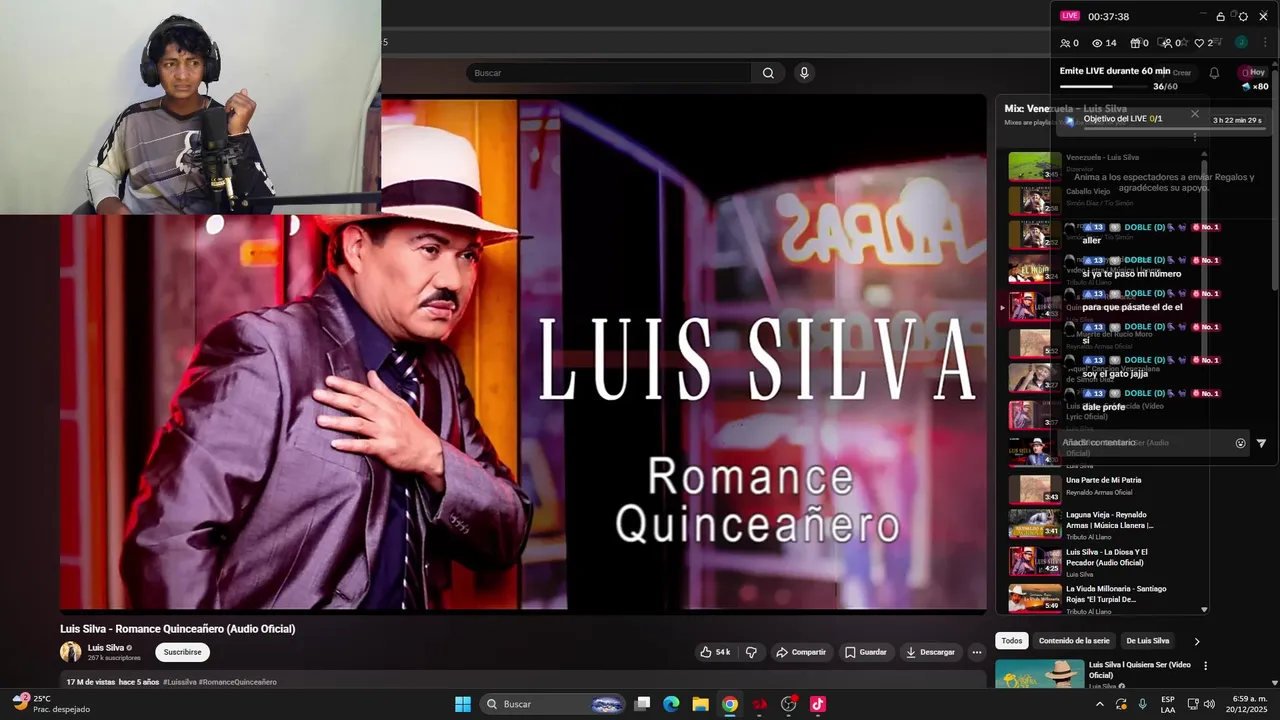Open the LIVE panel settings gear

[1243, 16]
